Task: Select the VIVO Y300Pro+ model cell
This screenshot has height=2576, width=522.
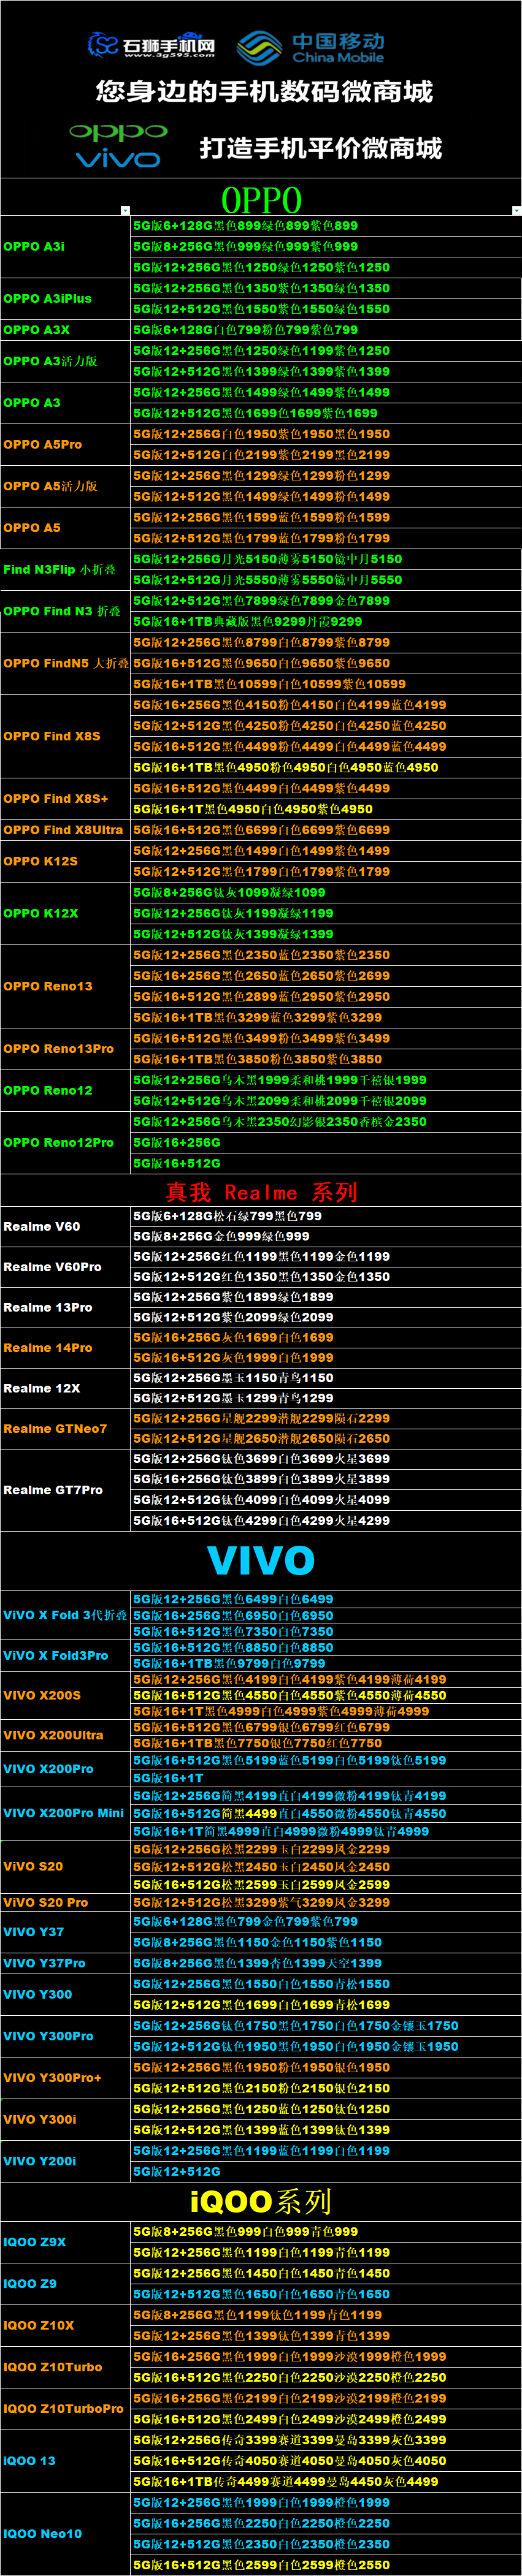Action: [x=66, y=2077]
